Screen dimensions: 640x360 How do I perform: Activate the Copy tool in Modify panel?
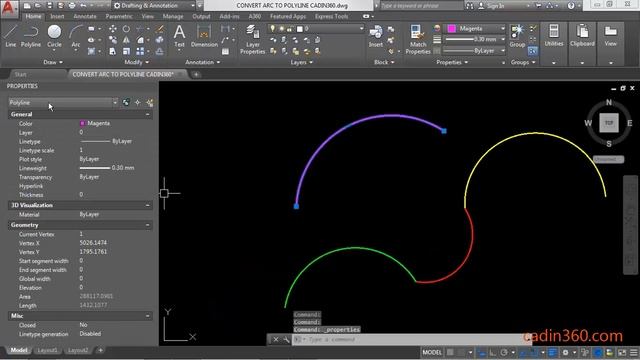tap(113, 40)
